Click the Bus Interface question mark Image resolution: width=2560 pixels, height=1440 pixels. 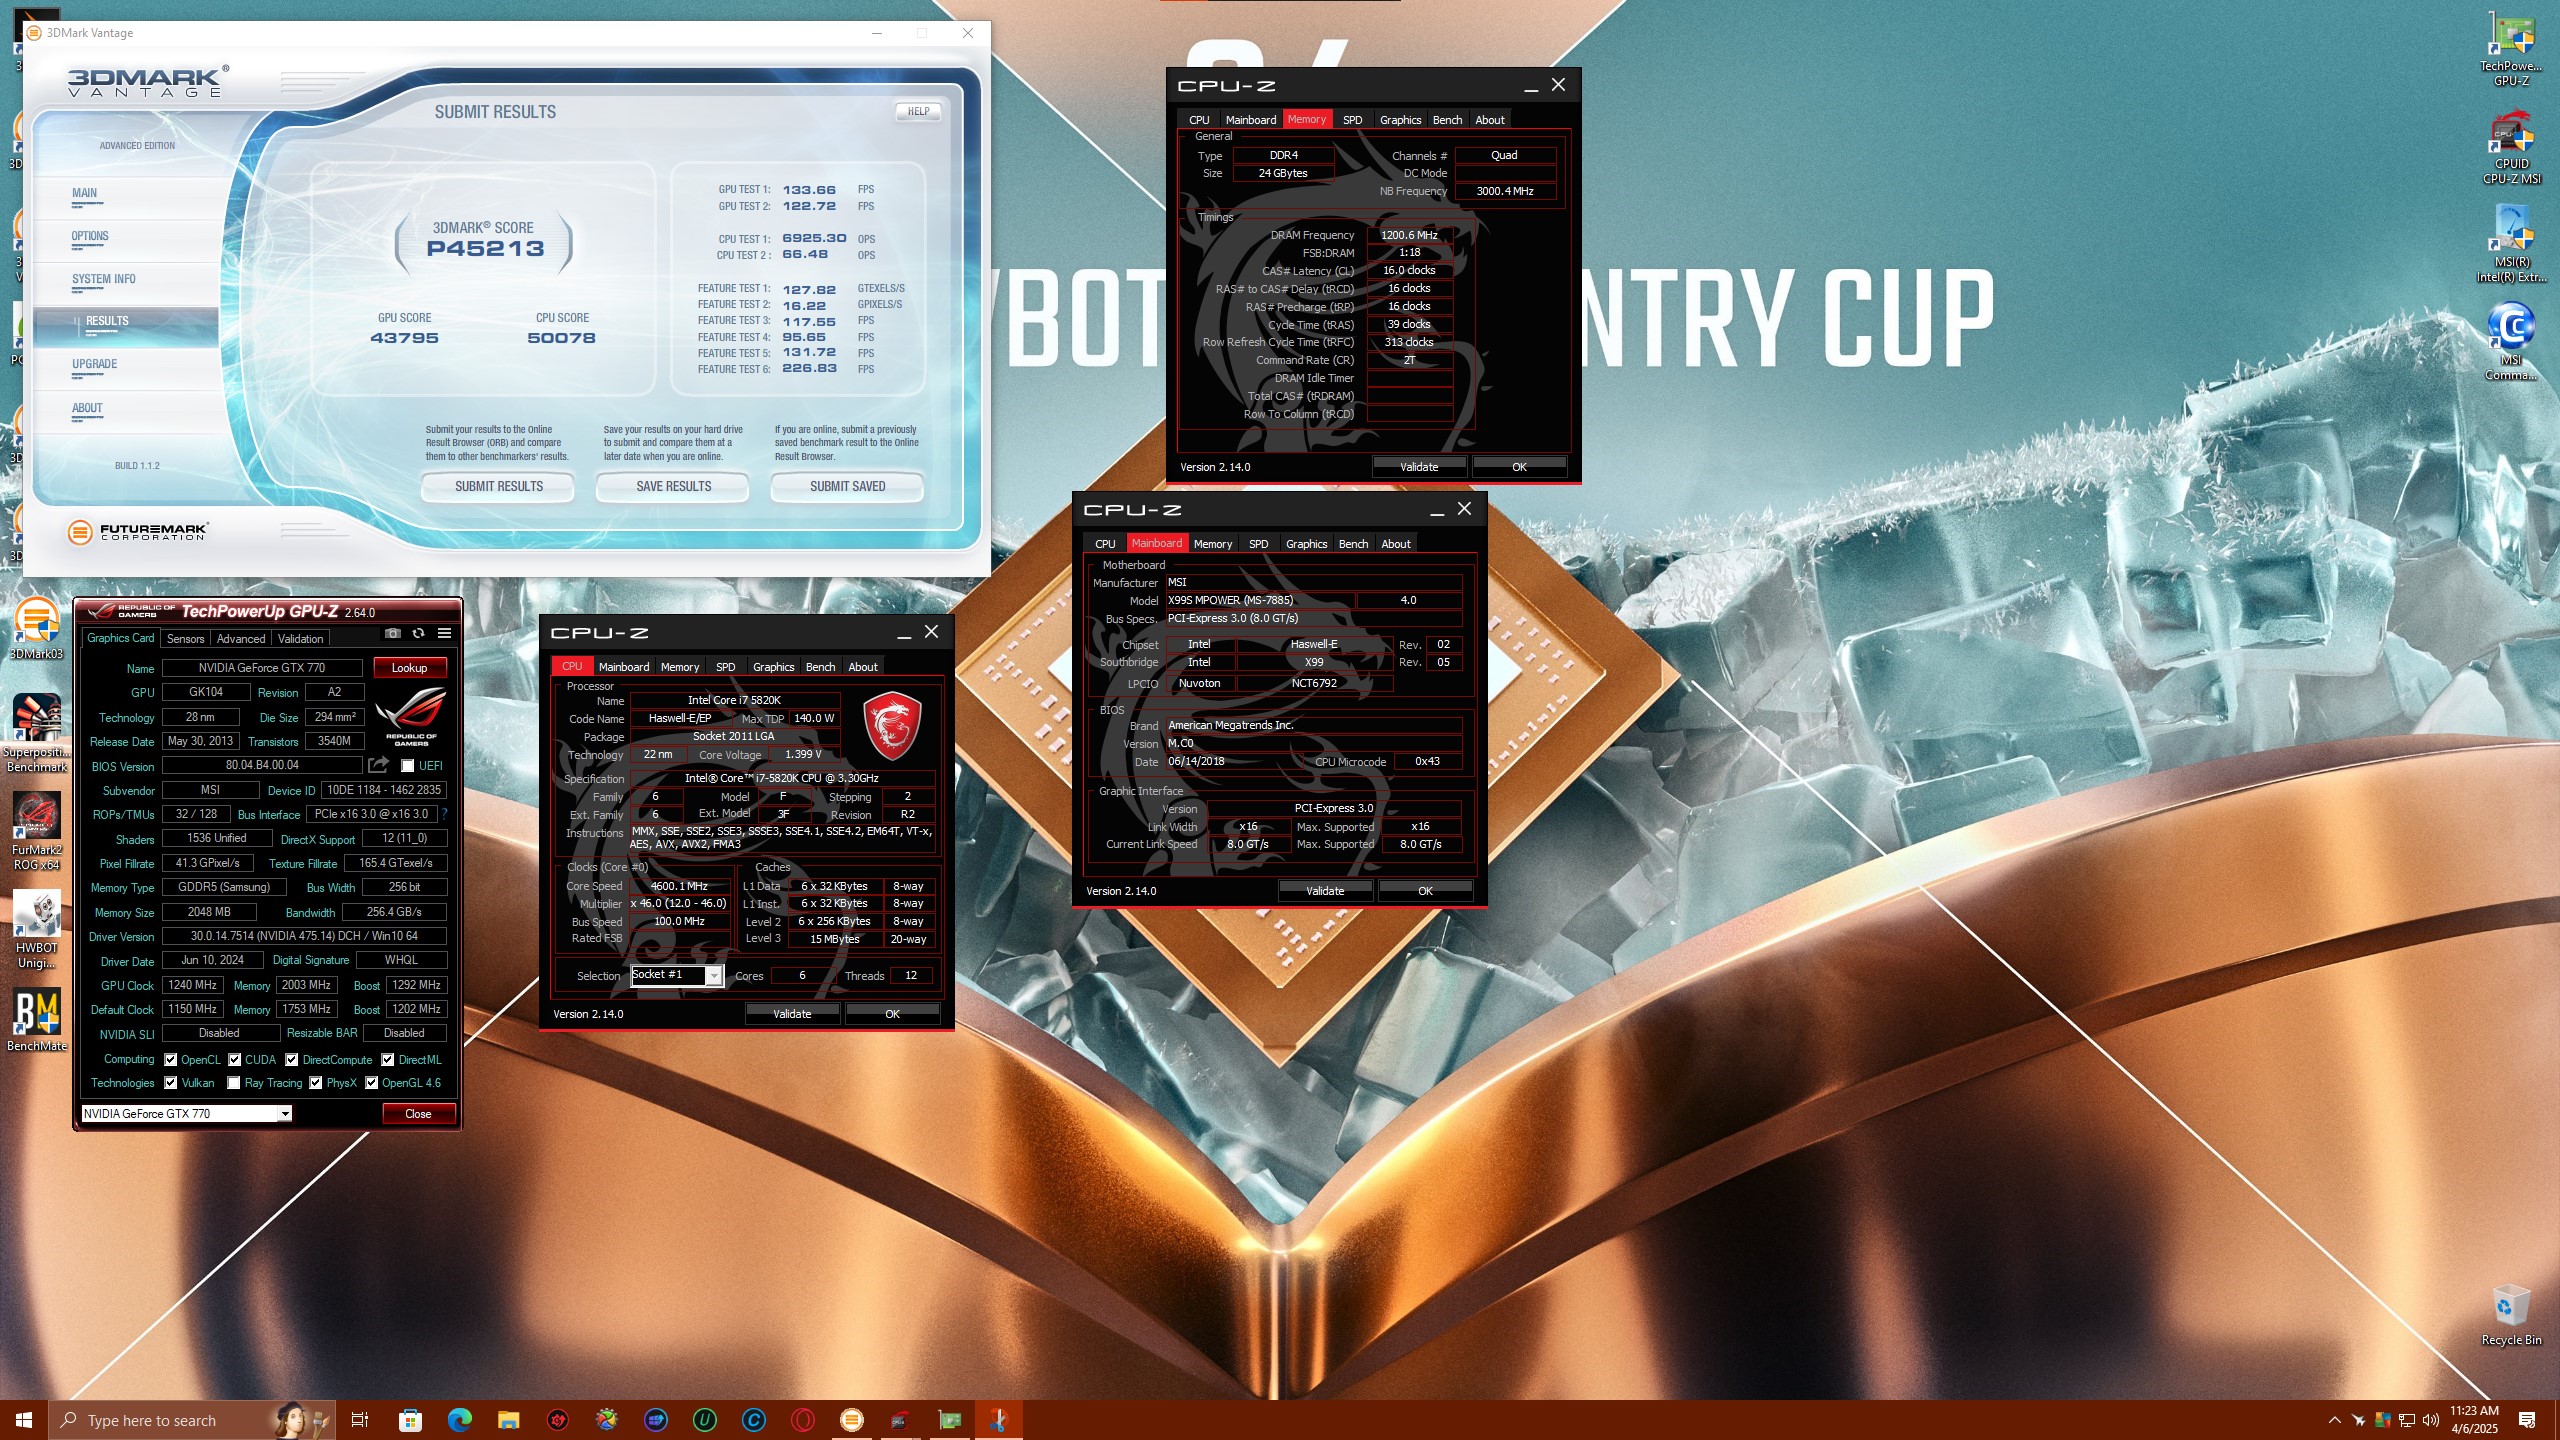pyautogui.click(x=444, y=814)
